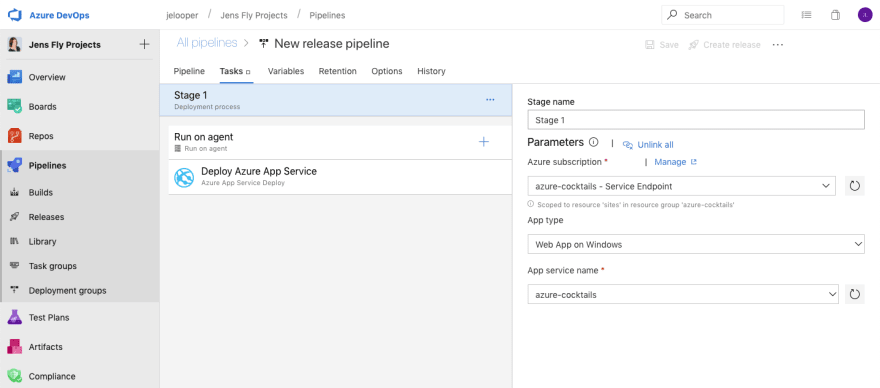Viewport: 880px width, 388px height.
Task: Click into the Search box
Action: tap(723, 15)
